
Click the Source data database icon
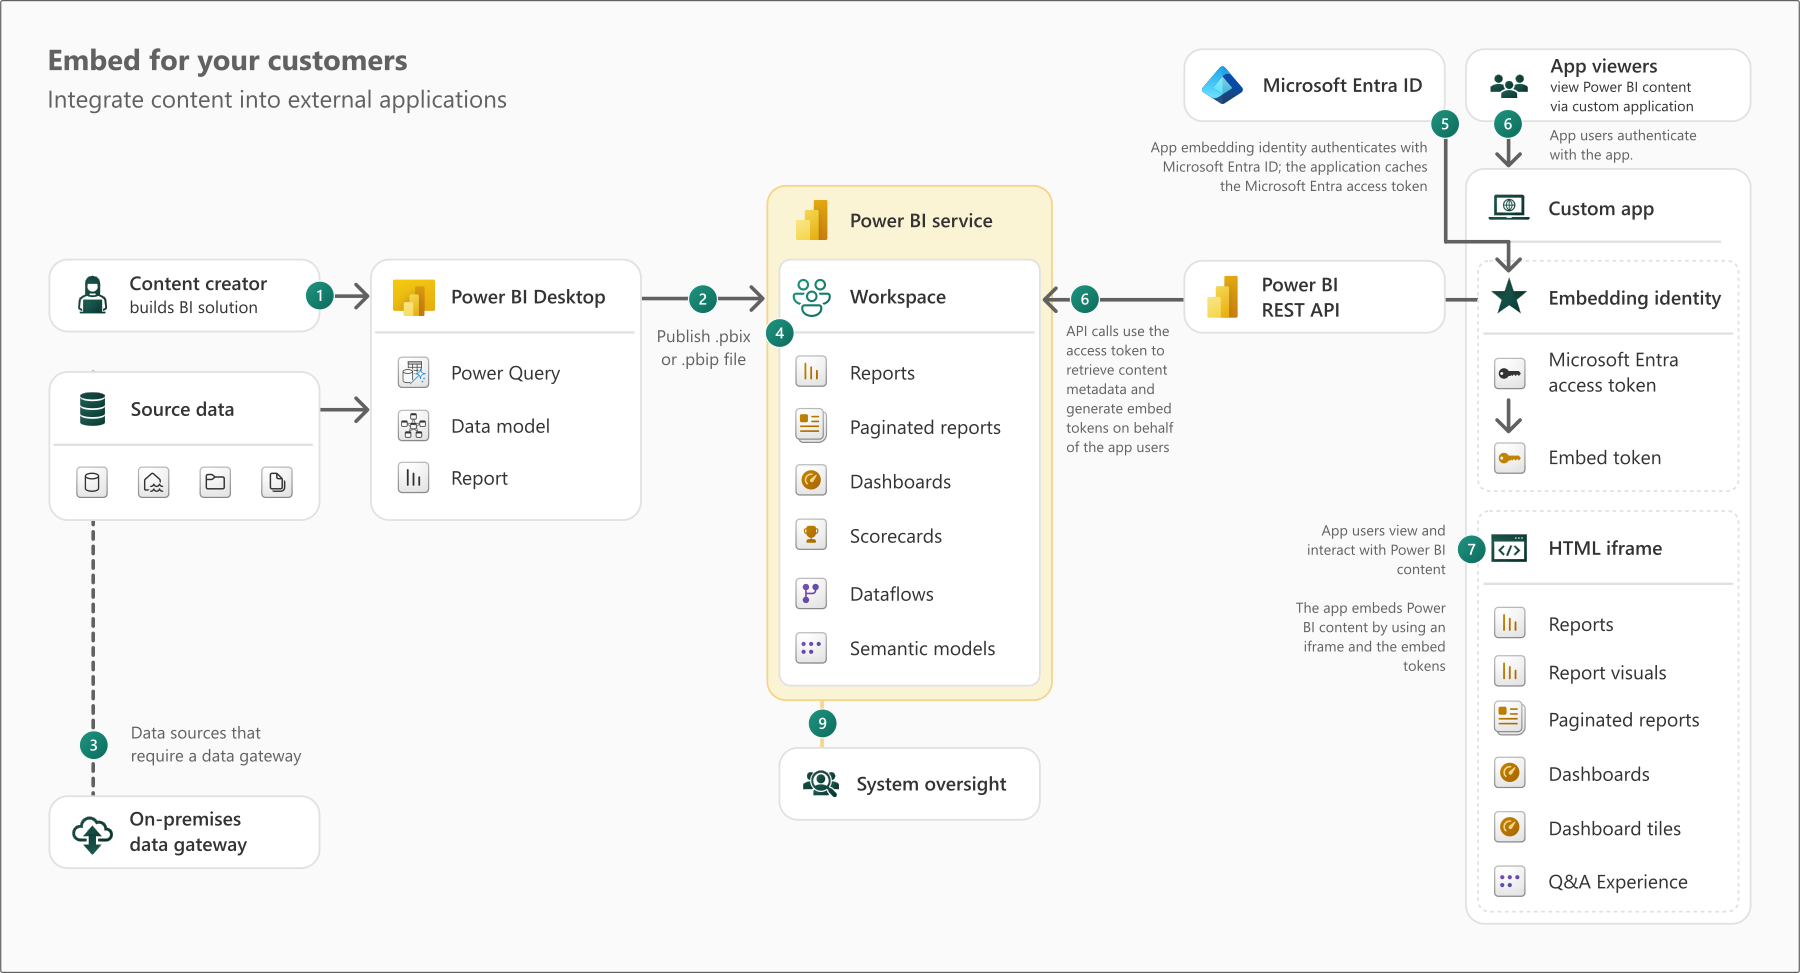pos(93,409)
